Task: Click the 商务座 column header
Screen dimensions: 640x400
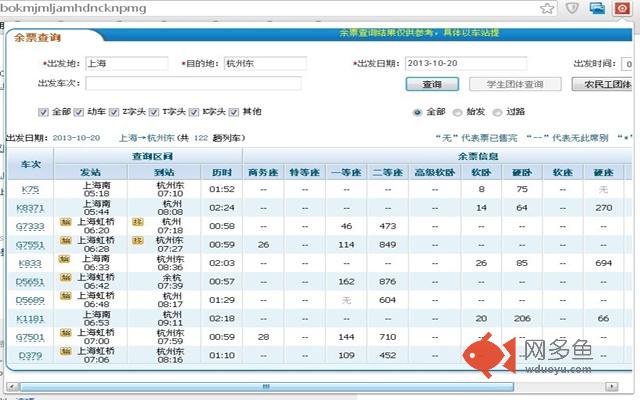Action: pyautogui.click(x=263, y=172)
